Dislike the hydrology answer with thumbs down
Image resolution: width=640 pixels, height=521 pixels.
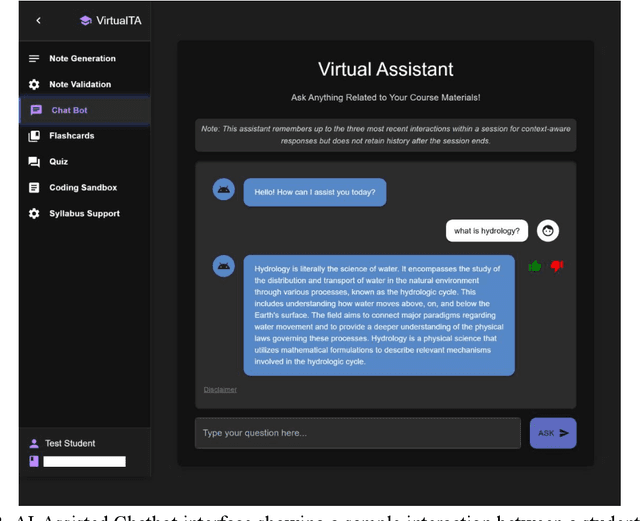(x=557, y=266)
